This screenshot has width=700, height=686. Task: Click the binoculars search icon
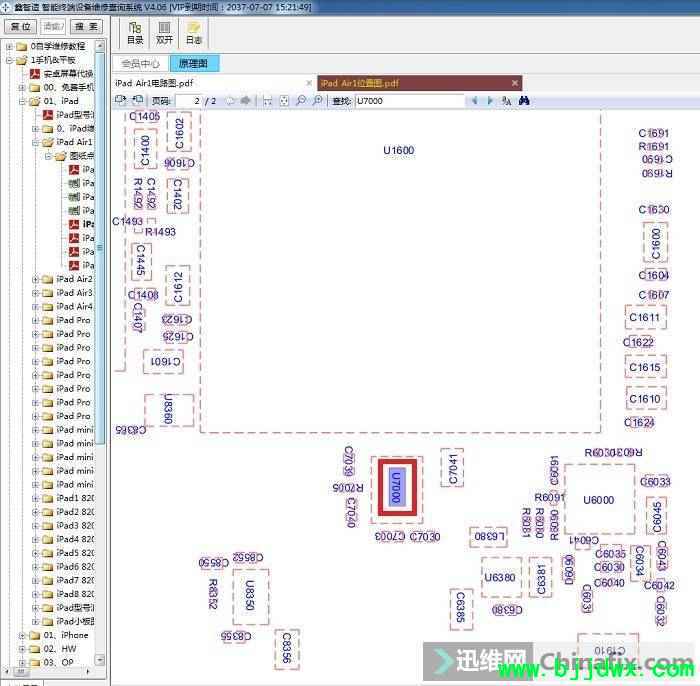524,101
